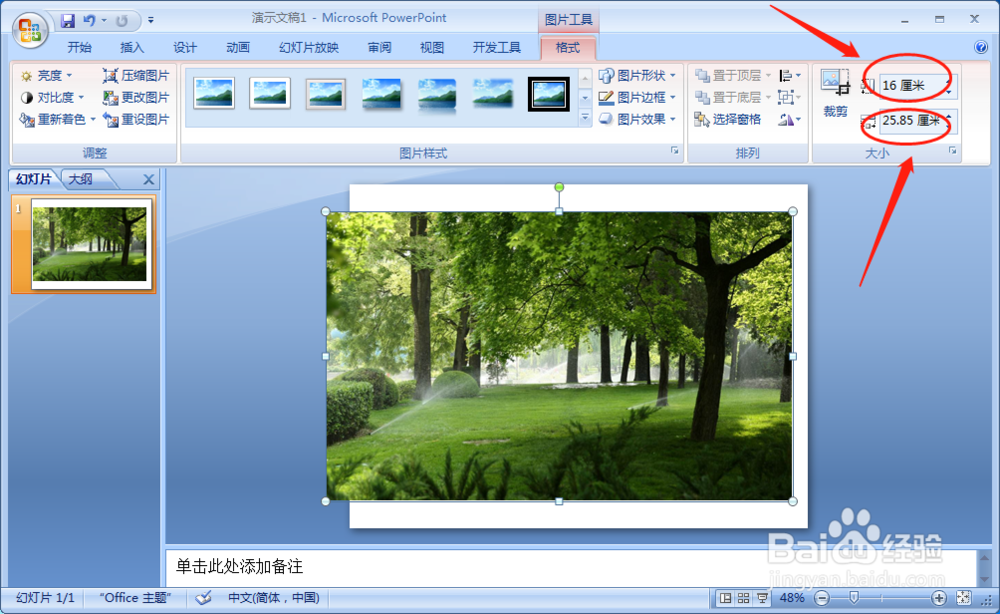
Task: Apply the black-framed picture style
Action: tap(548, 94)
